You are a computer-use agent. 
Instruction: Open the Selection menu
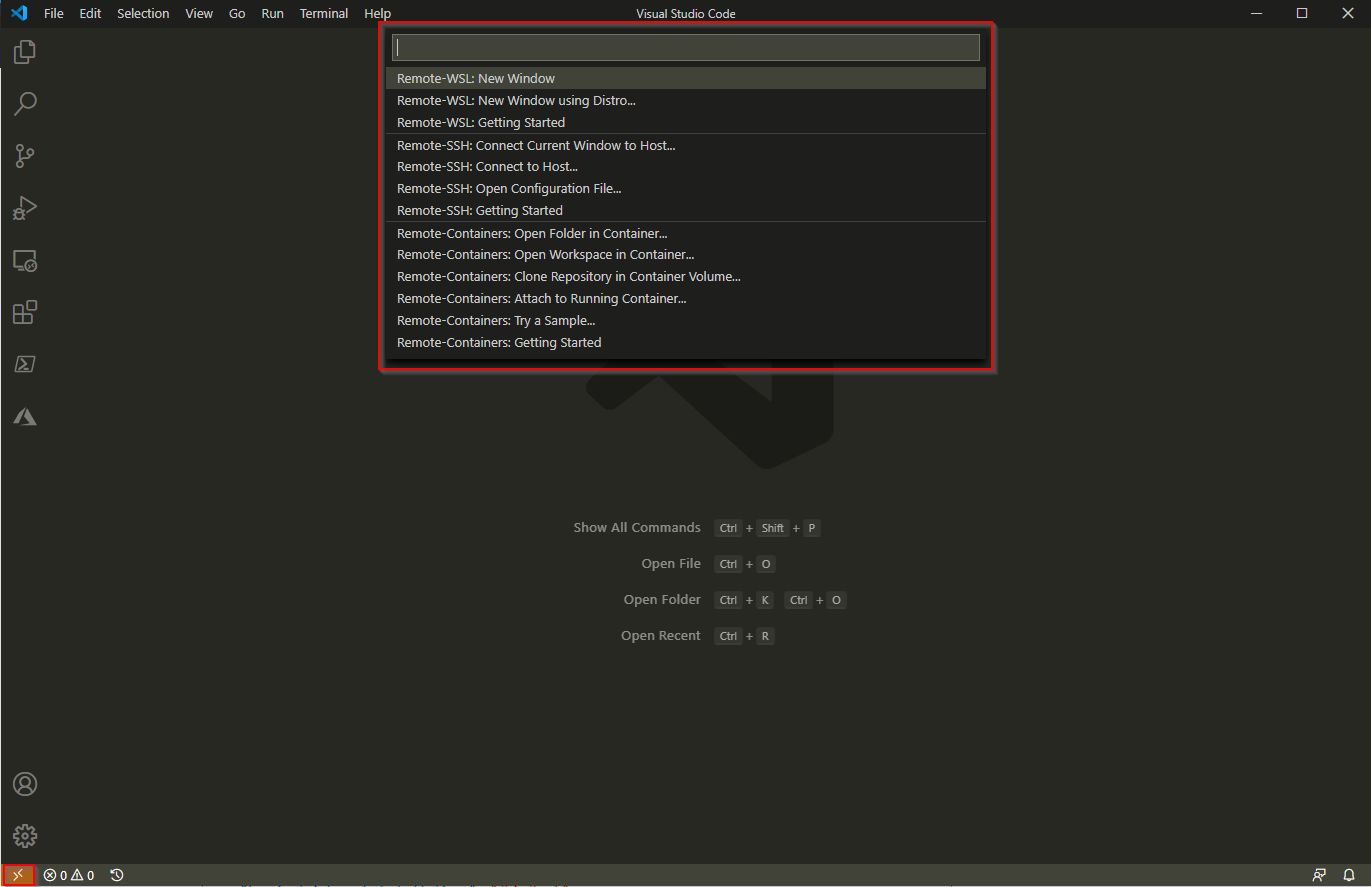143,13
